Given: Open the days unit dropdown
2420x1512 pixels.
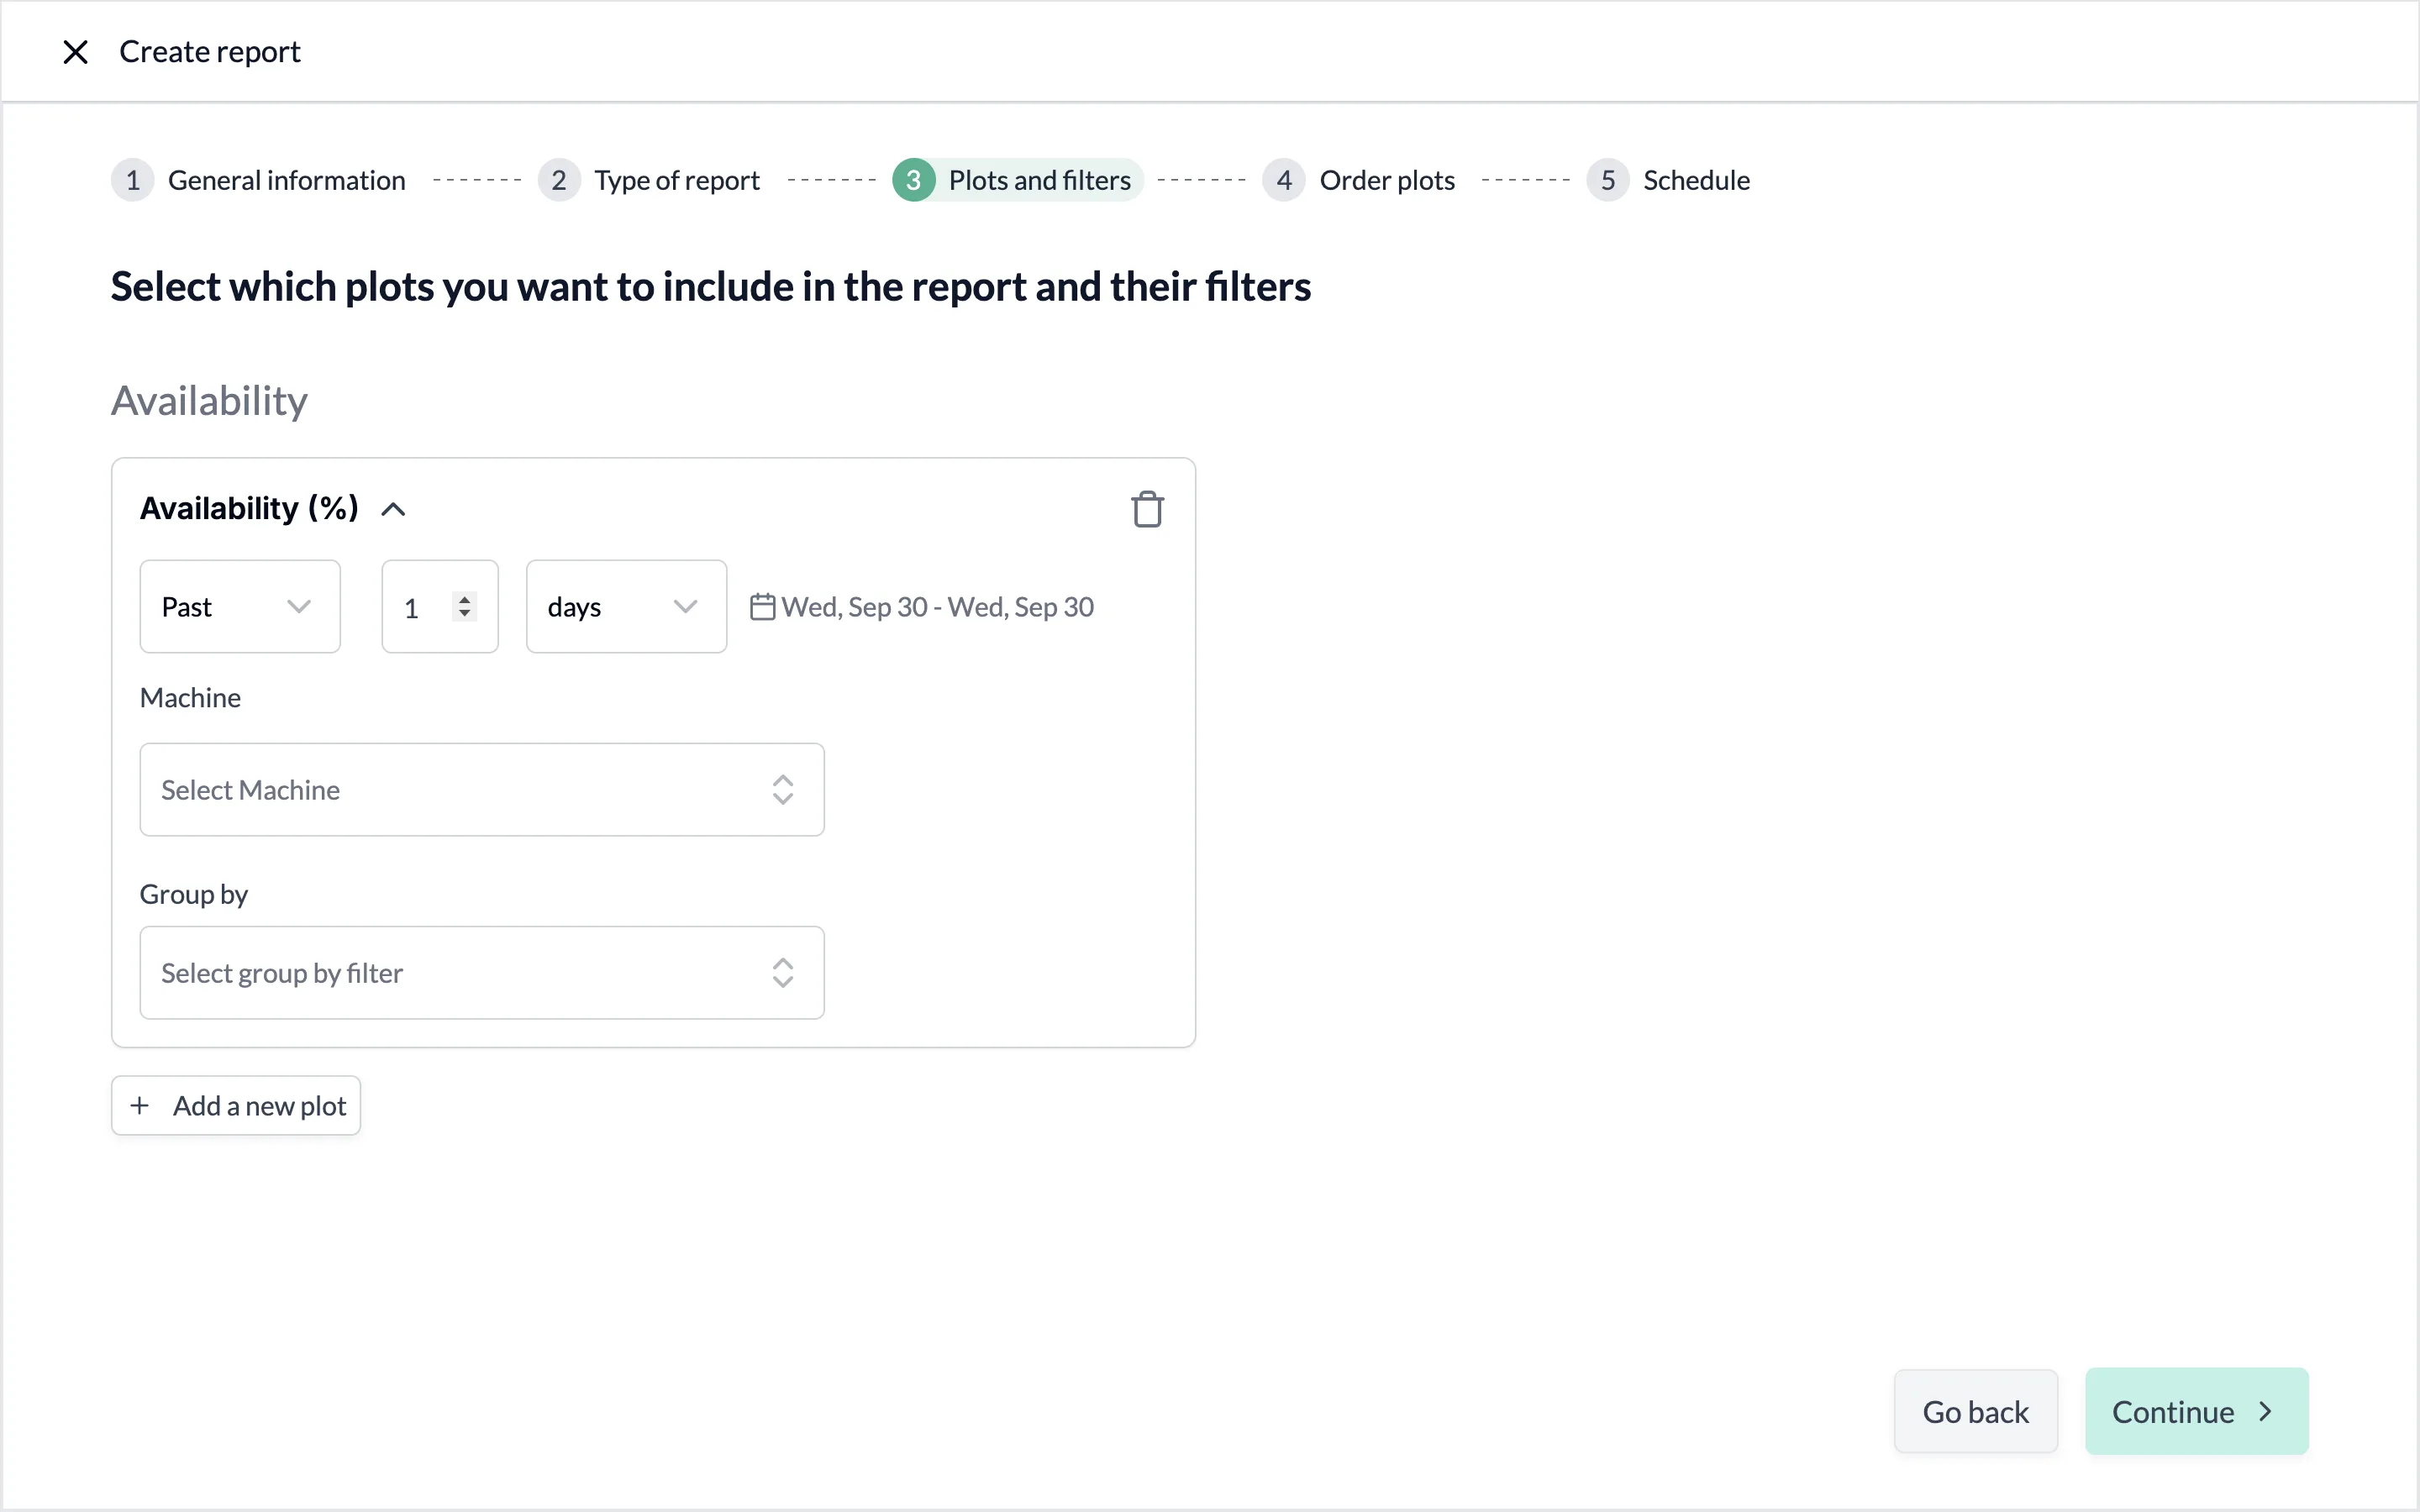Looking at the screenshot, I should (626, 607).
